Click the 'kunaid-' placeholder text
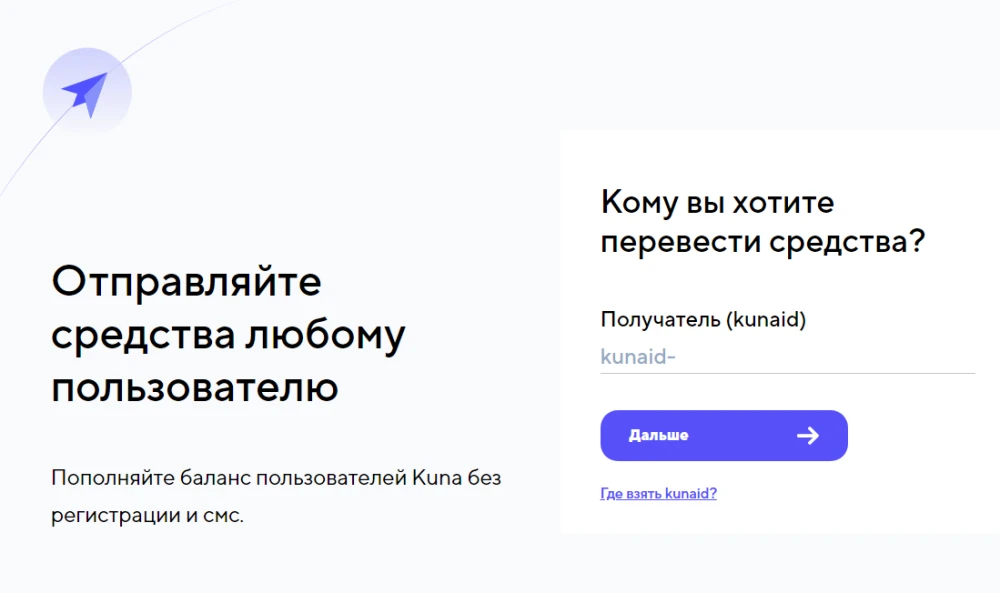Viewport: 1000px width, 593px height. tap(638, 356)
